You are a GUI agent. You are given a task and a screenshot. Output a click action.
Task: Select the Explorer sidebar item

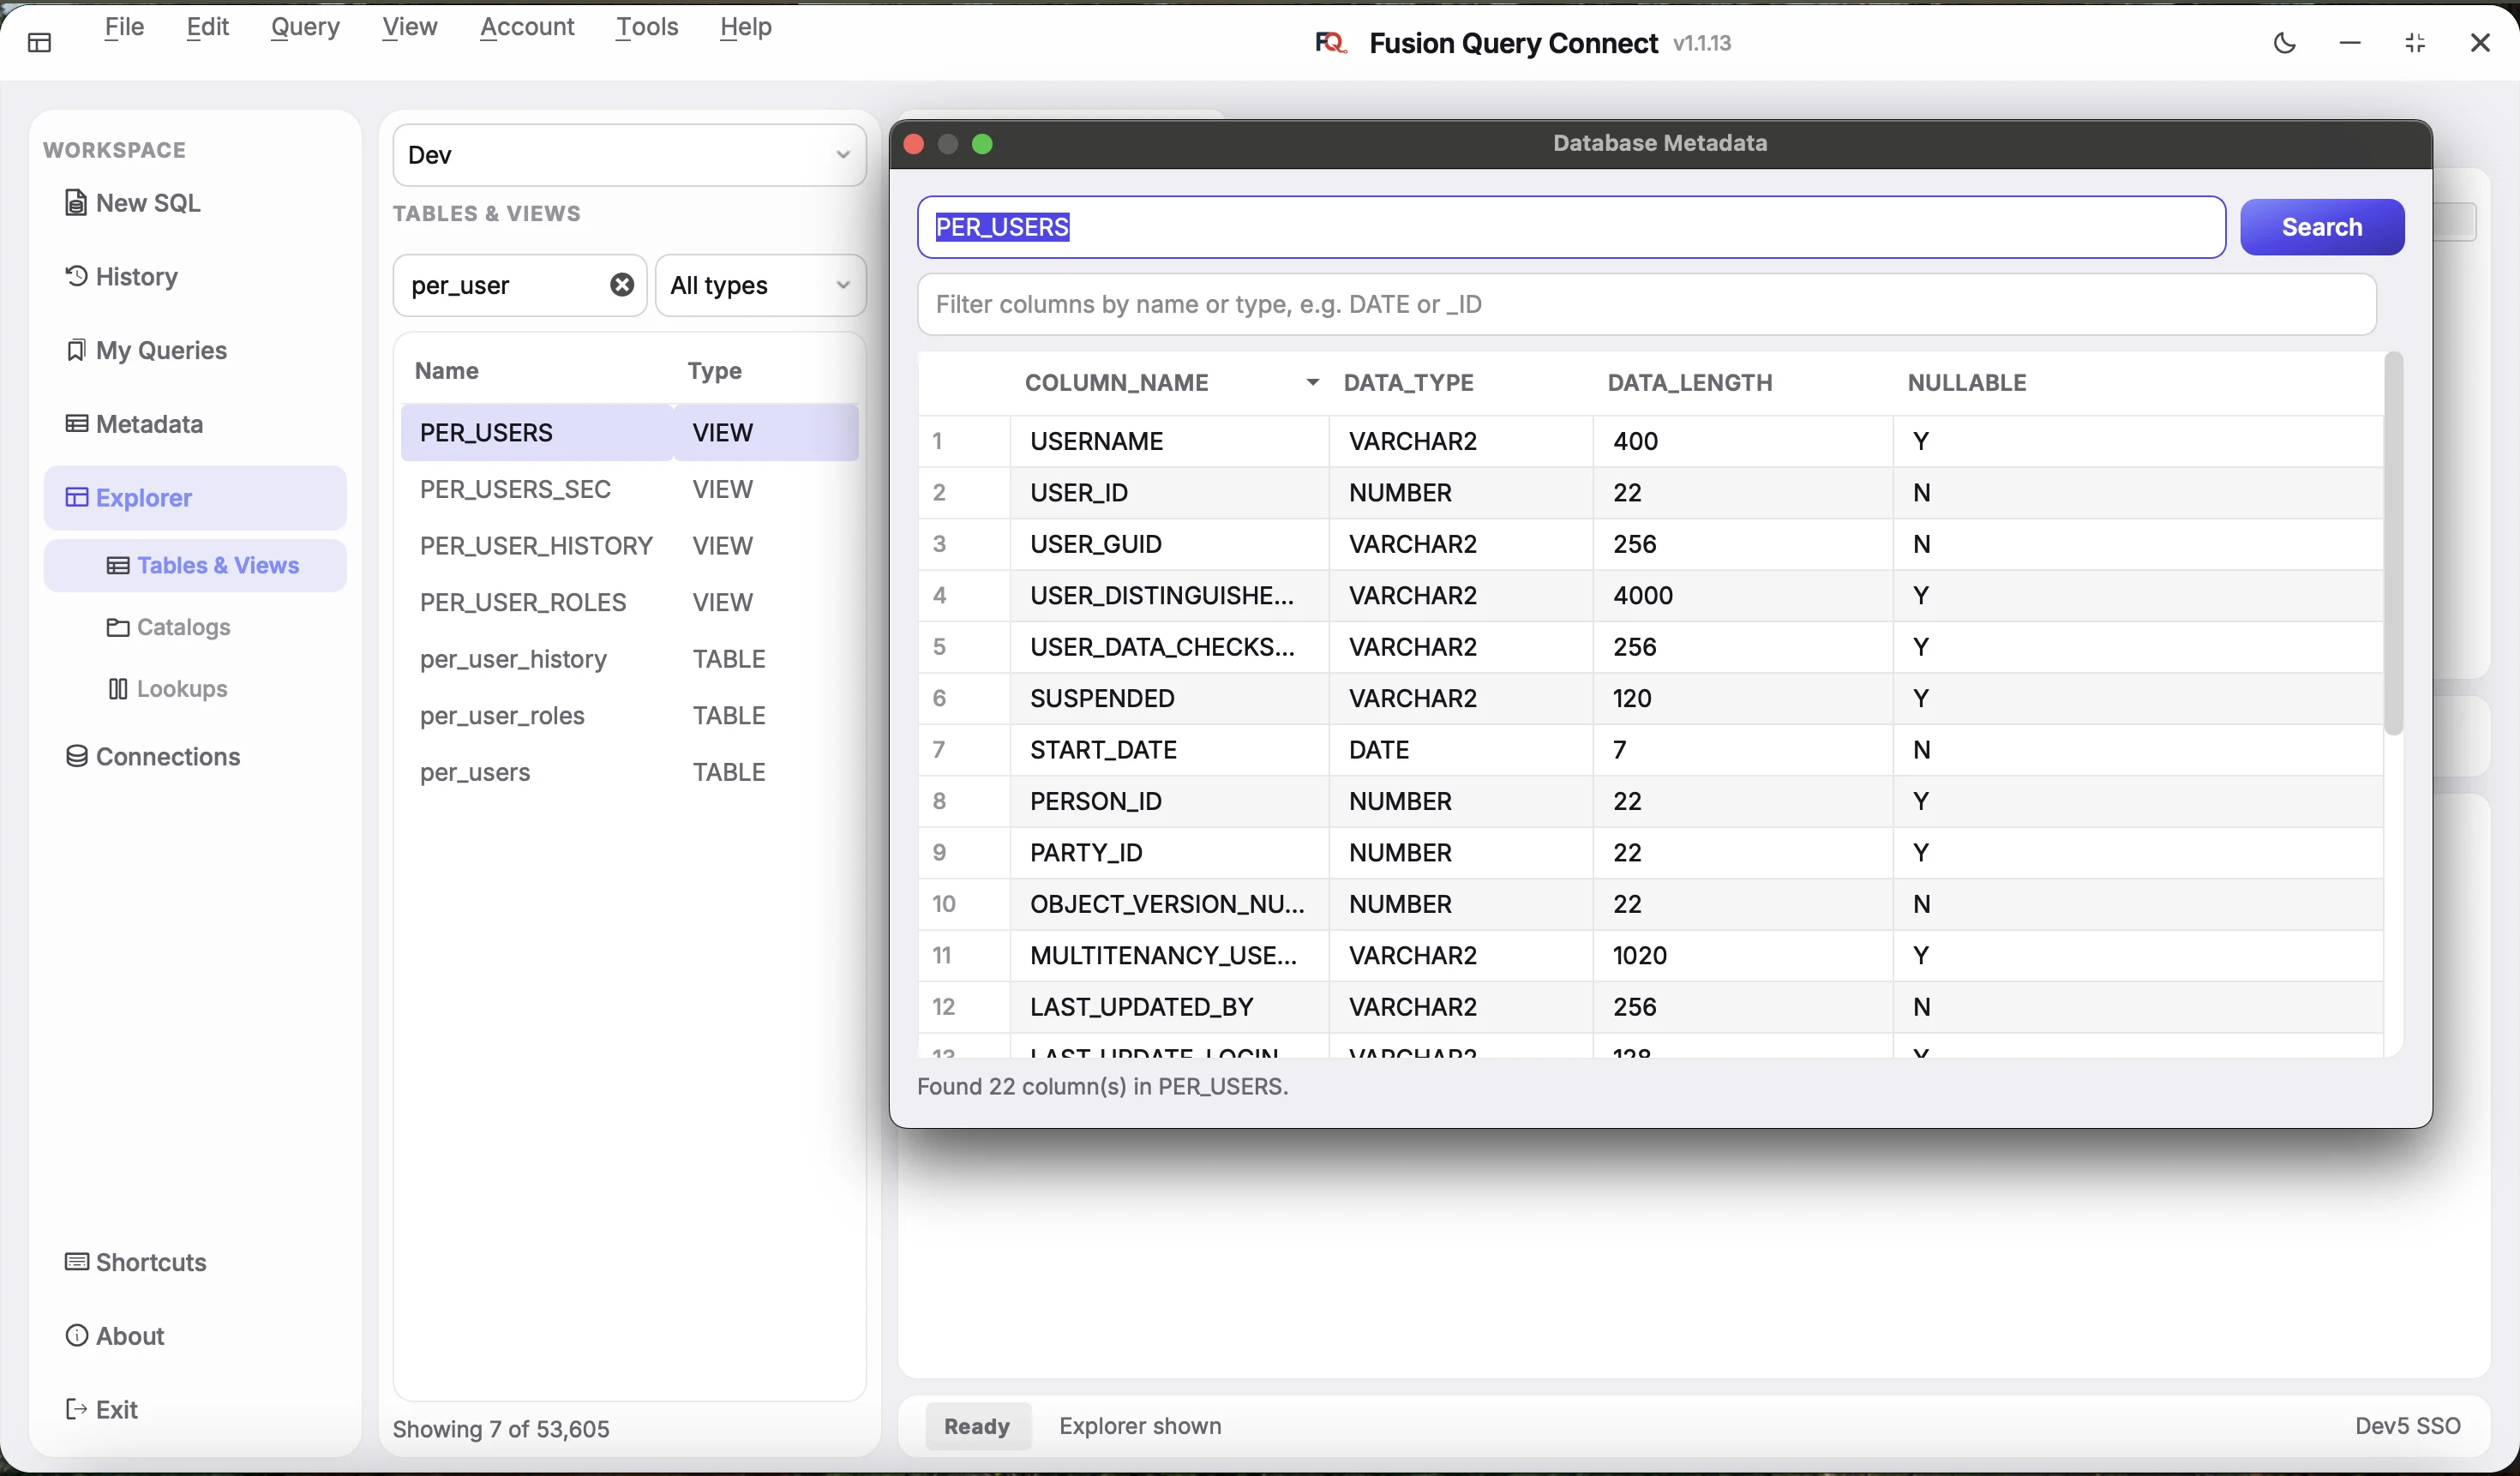195,498
